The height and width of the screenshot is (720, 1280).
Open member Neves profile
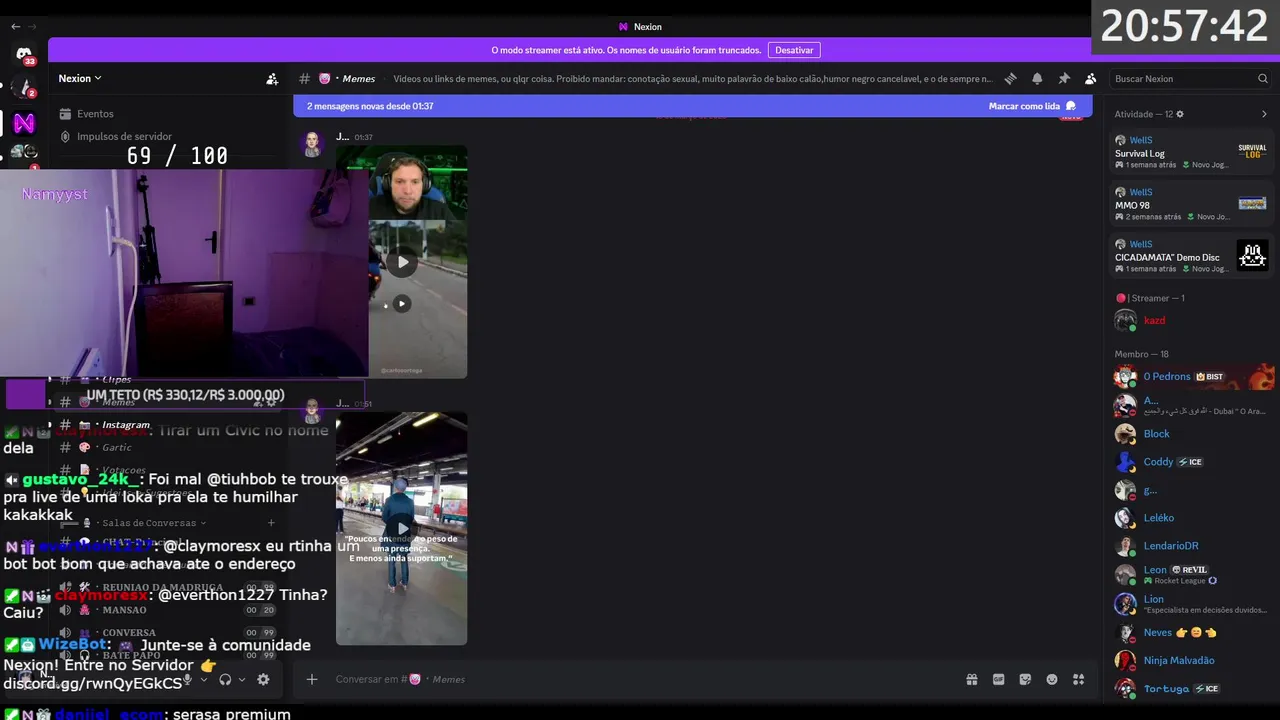[x=1191, y=633]
